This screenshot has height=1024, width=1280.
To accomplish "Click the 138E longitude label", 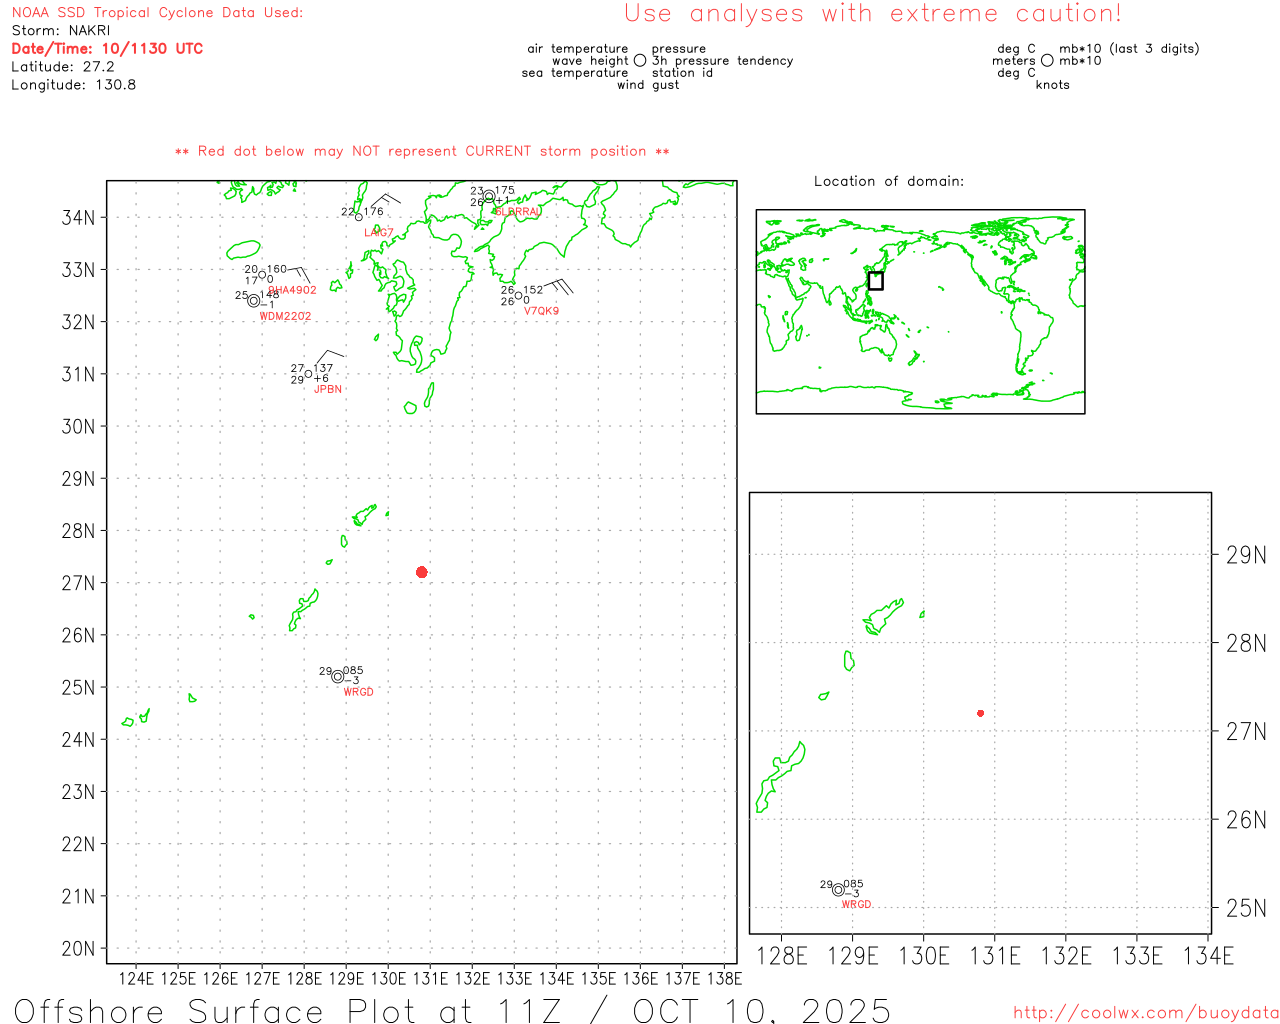I will tap(725, 977).
